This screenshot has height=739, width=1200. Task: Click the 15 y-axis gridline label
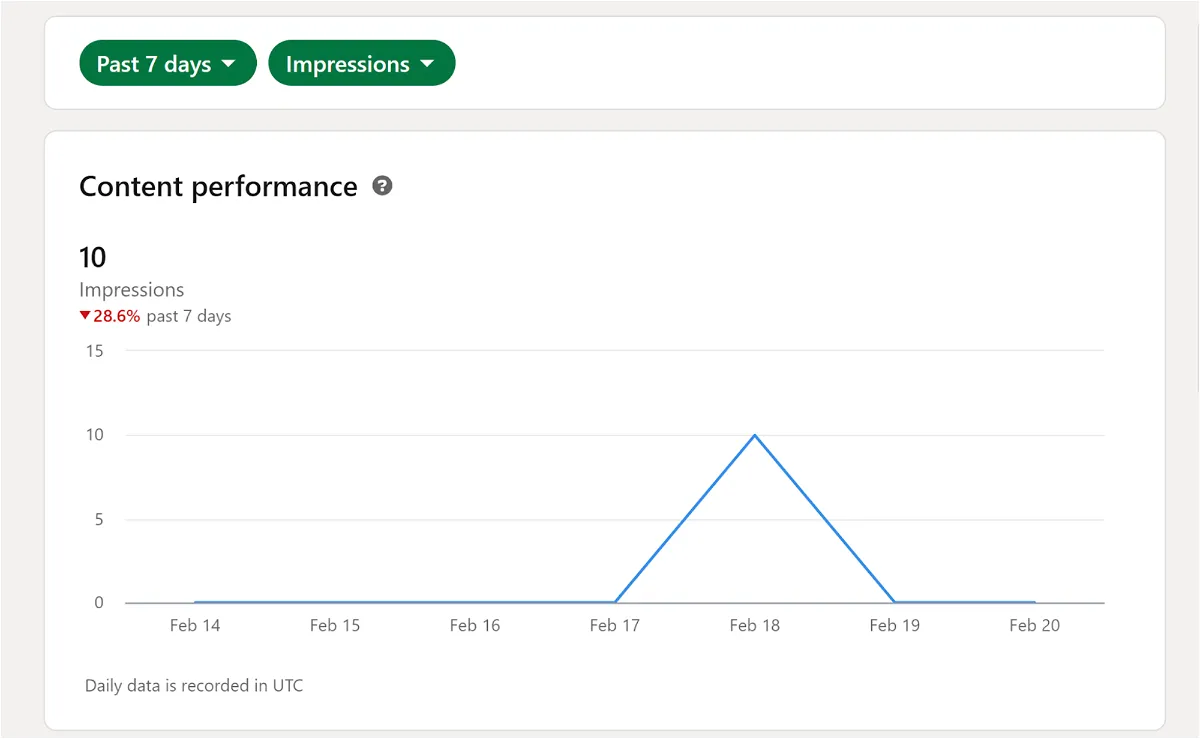click(95, 351)
